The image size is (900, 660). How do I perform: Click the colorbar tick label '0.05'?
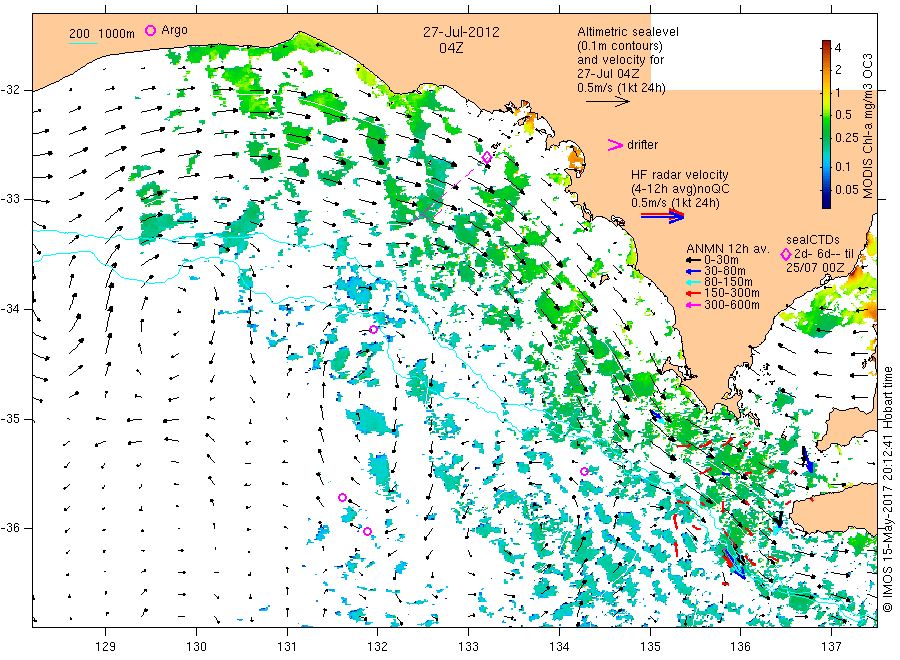[847, 190]
